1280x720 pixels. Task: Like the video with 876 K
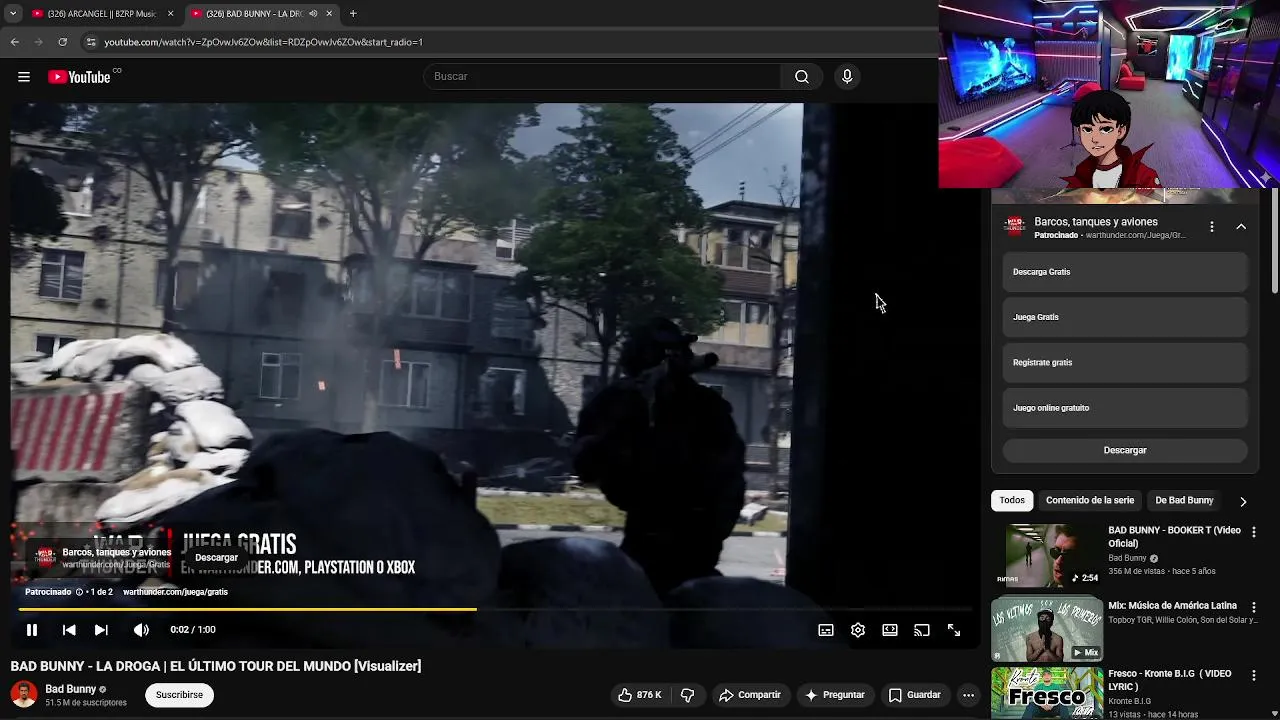pos(640,695)
